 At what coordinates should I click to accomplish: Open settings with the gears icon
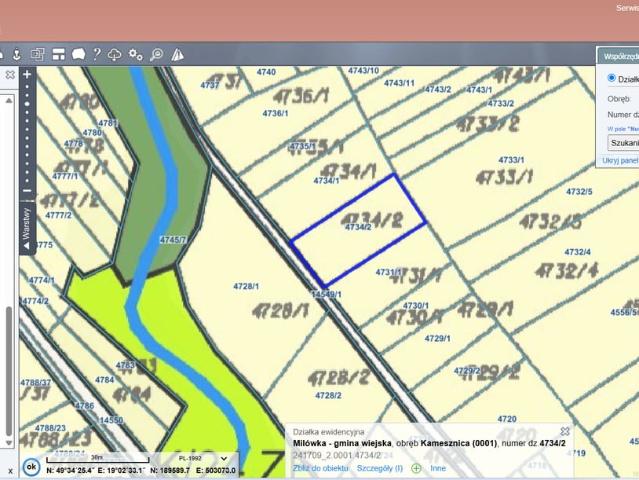pos(136,54)
